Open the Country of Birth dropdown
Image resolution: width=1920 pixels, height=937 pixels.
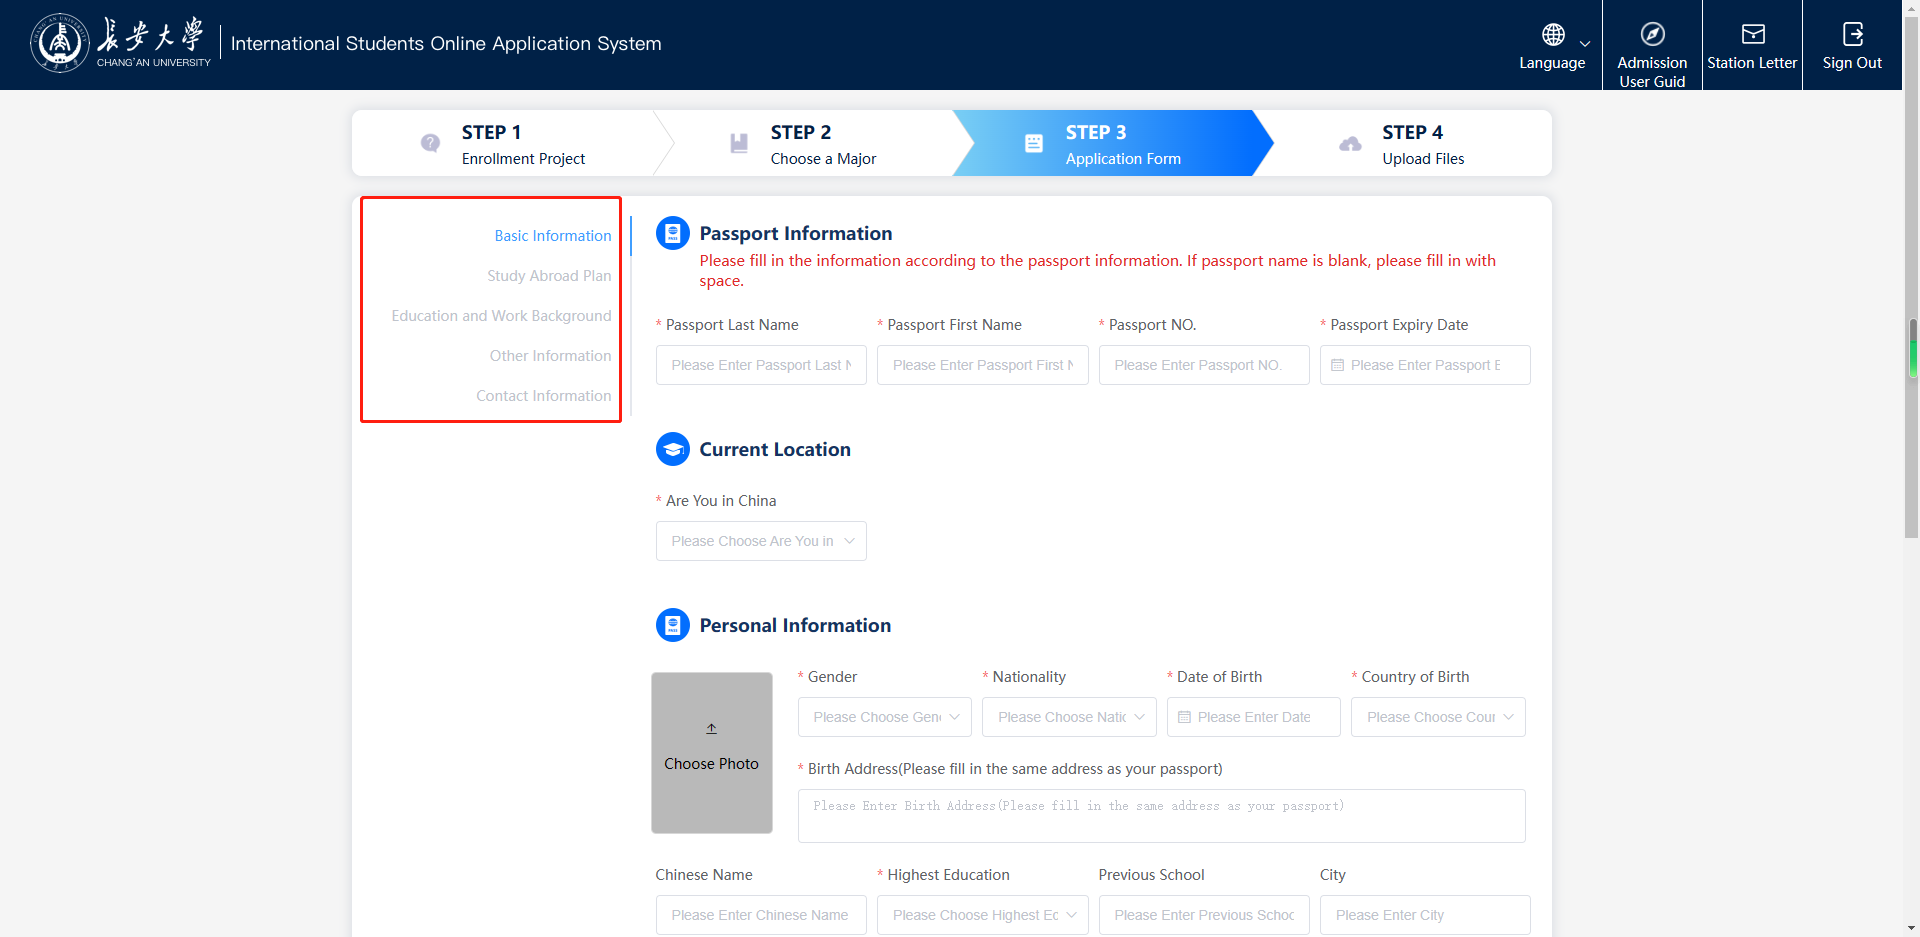[x=1508, y=717]
